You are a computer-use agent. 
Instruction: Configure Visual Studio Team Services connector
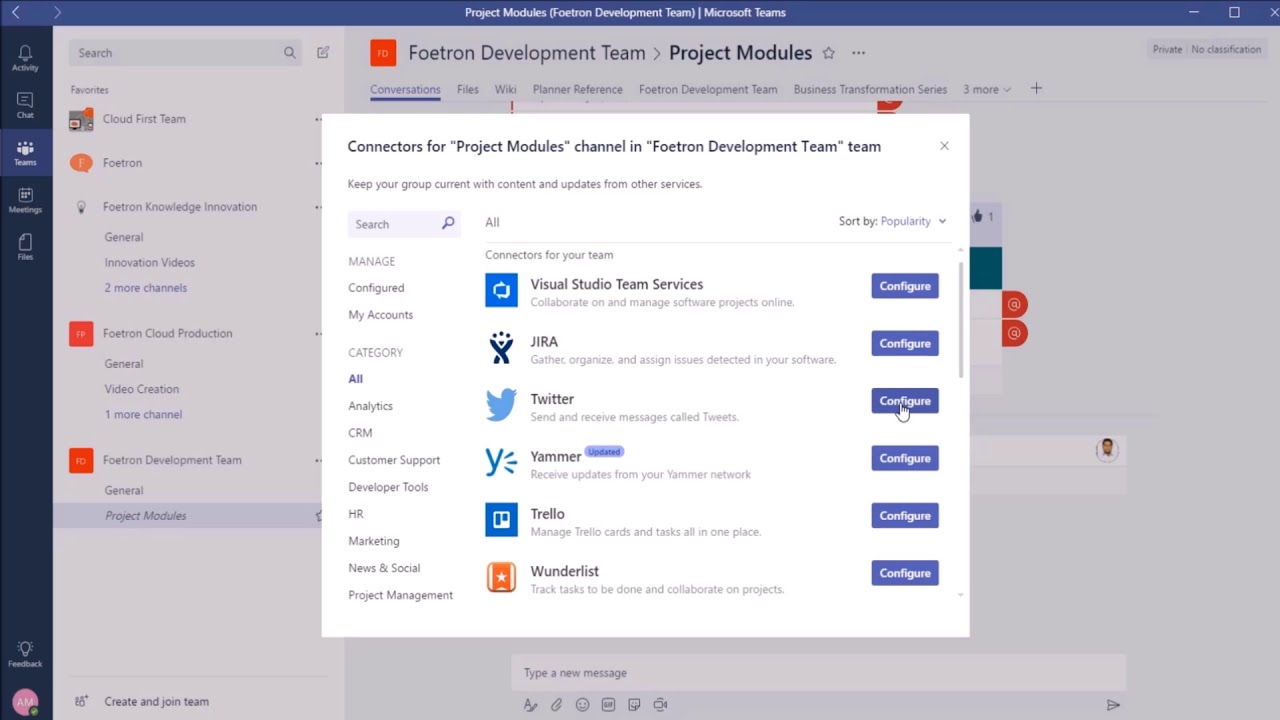click(905, 286)
